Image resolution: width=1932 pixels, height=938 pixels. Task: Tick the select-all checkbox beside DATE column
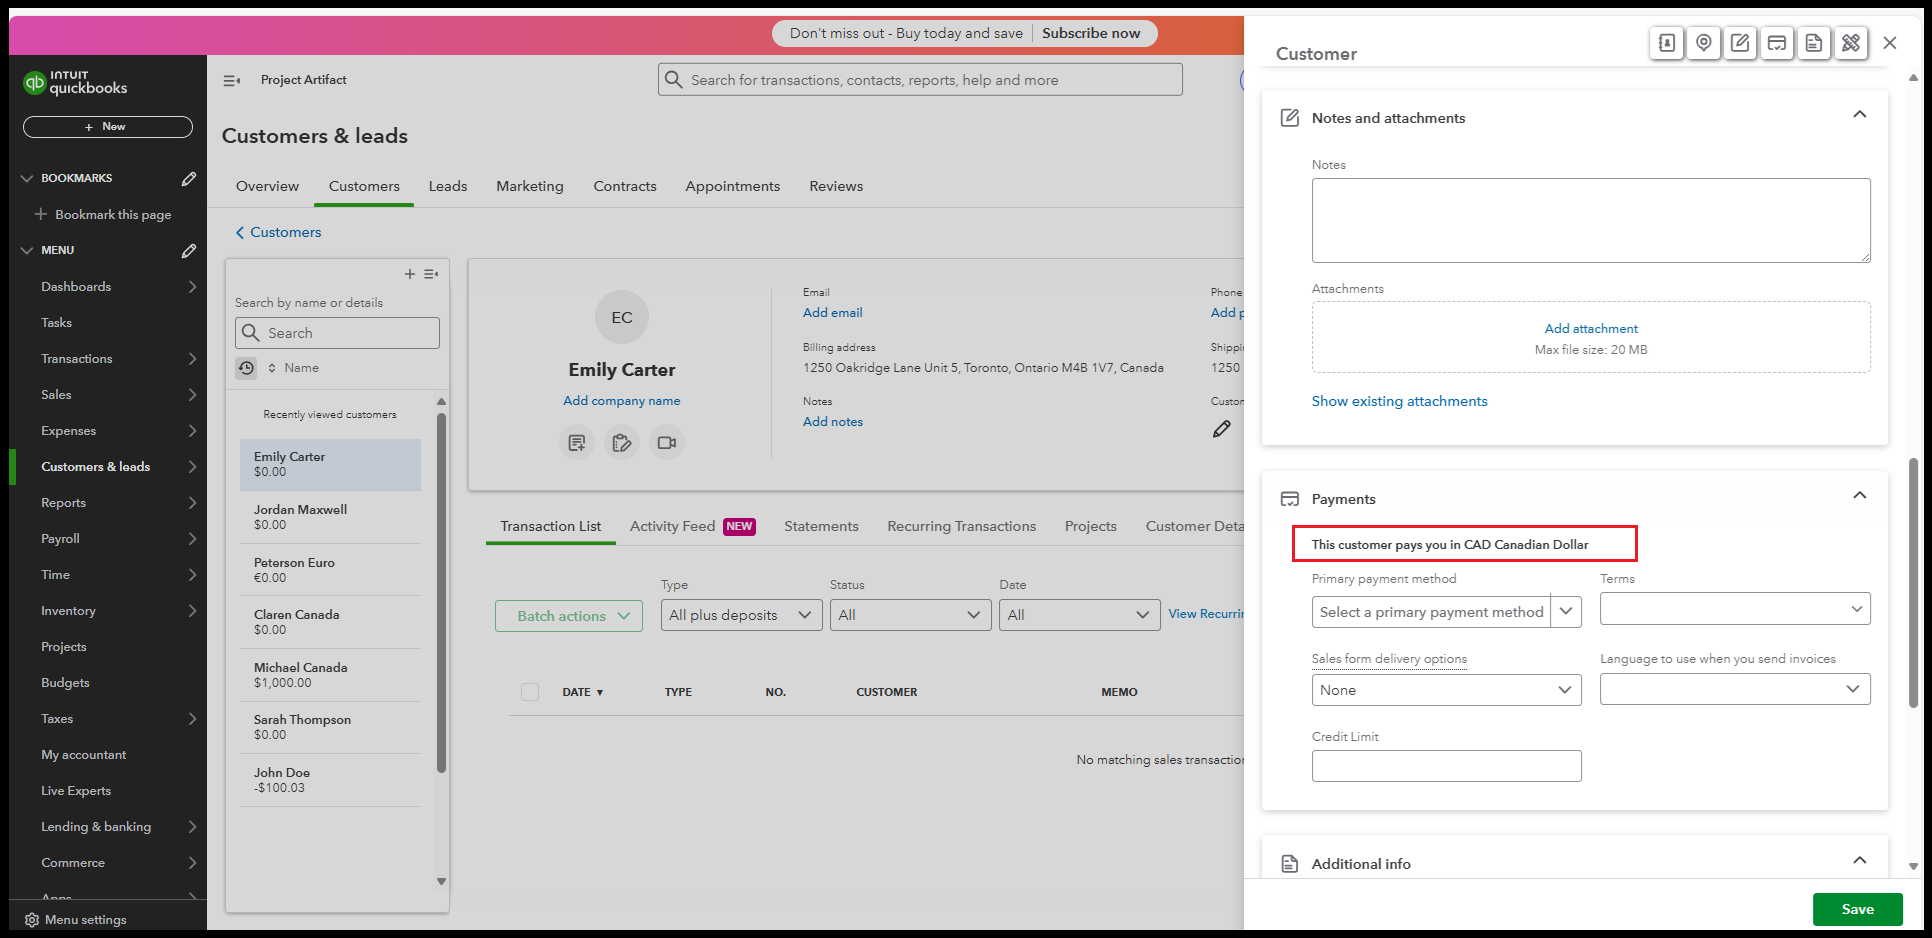(530, 692)
